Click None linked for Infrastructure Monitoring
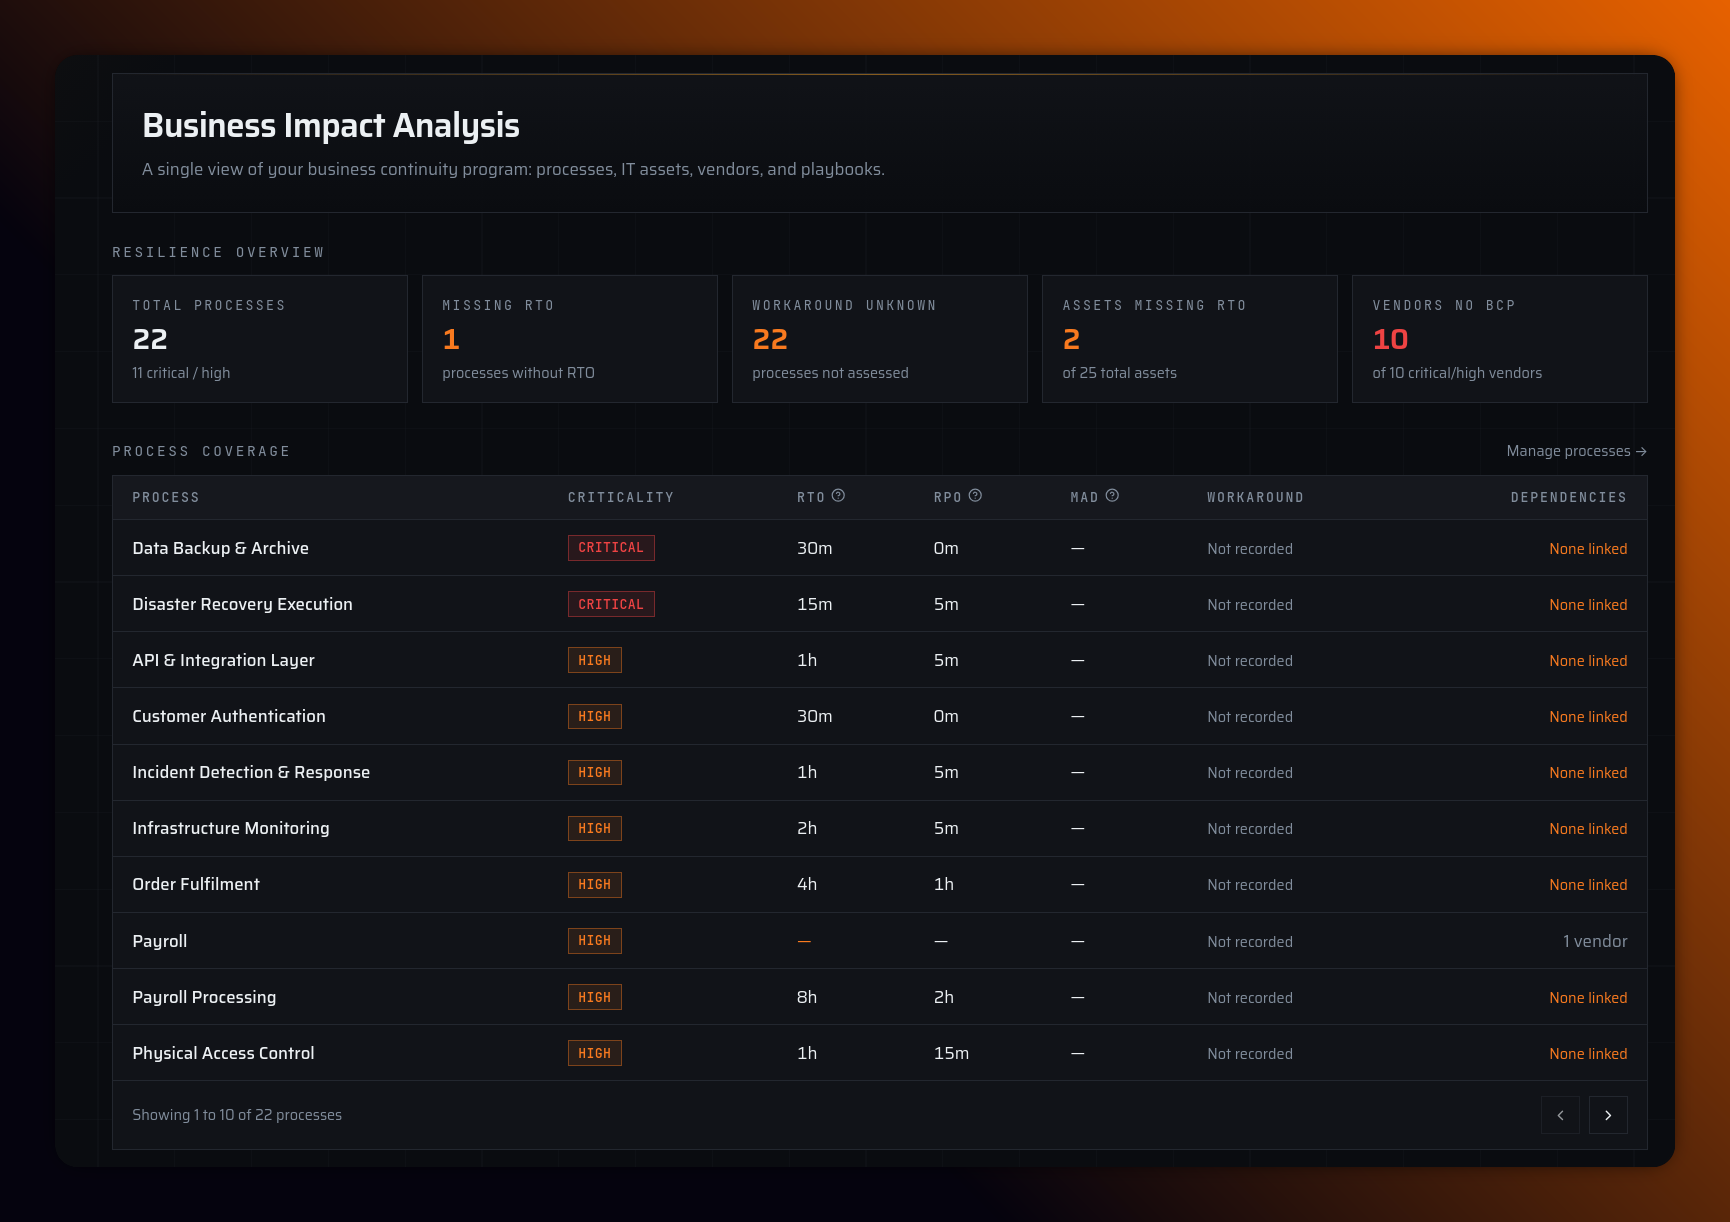This screenshot has height=1222, width=1730. click(x=1588, y=829)
